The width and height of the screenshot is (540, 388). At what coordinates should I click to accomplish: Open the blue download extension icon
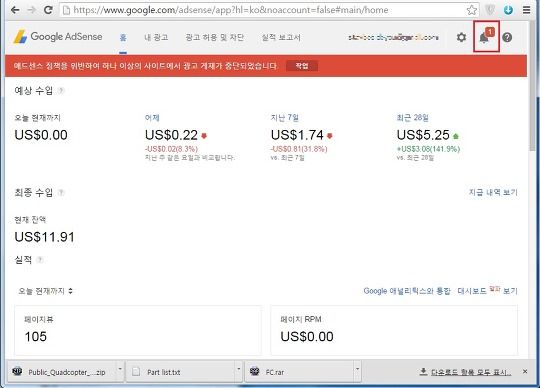coord(508,10)
